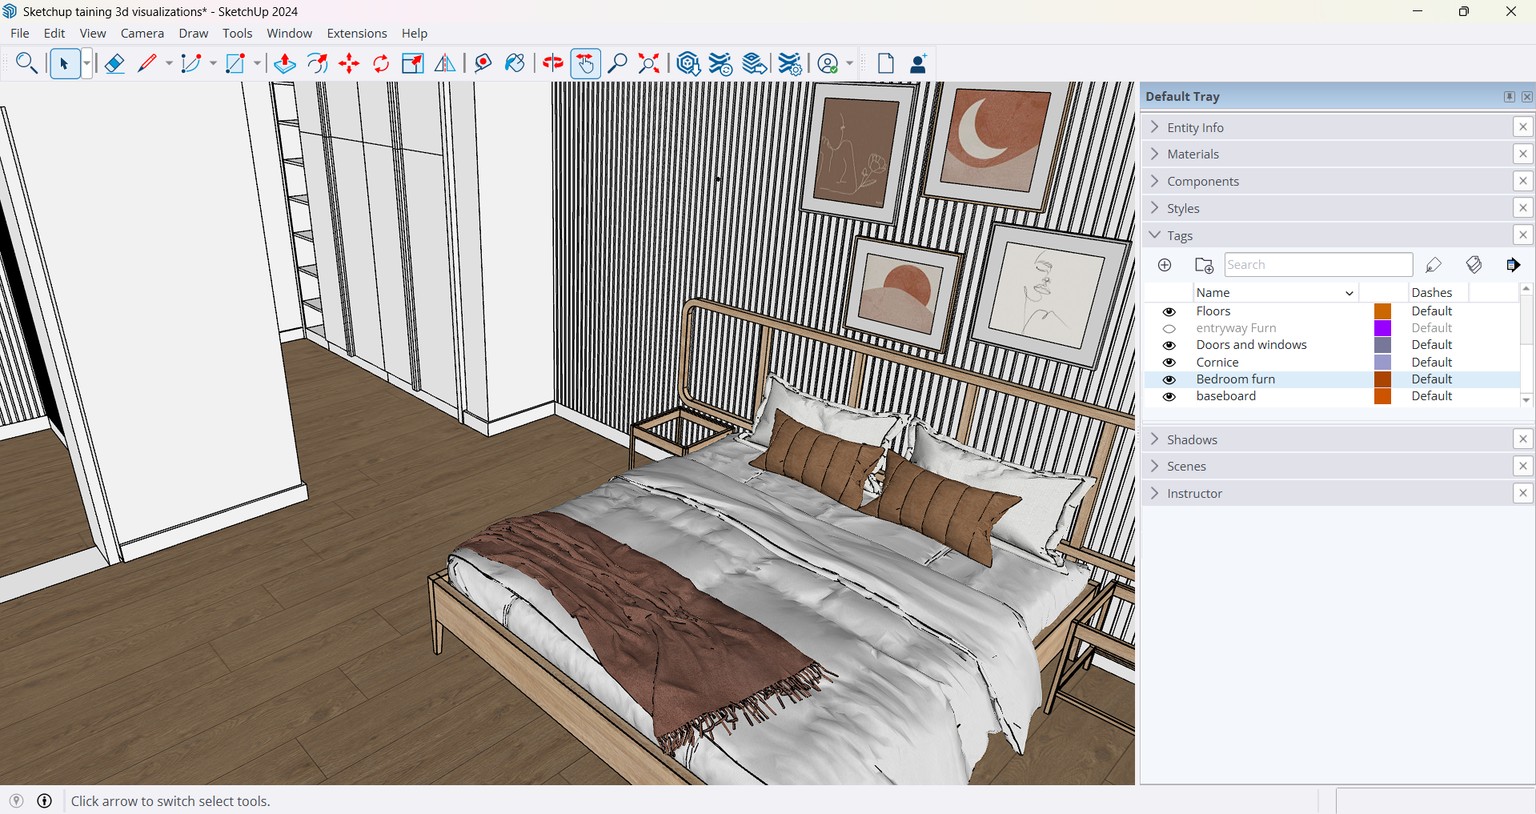Viewport: 1536px width, 814px height.
Task: Select the arrow Select tool
Action: [64, 64]
